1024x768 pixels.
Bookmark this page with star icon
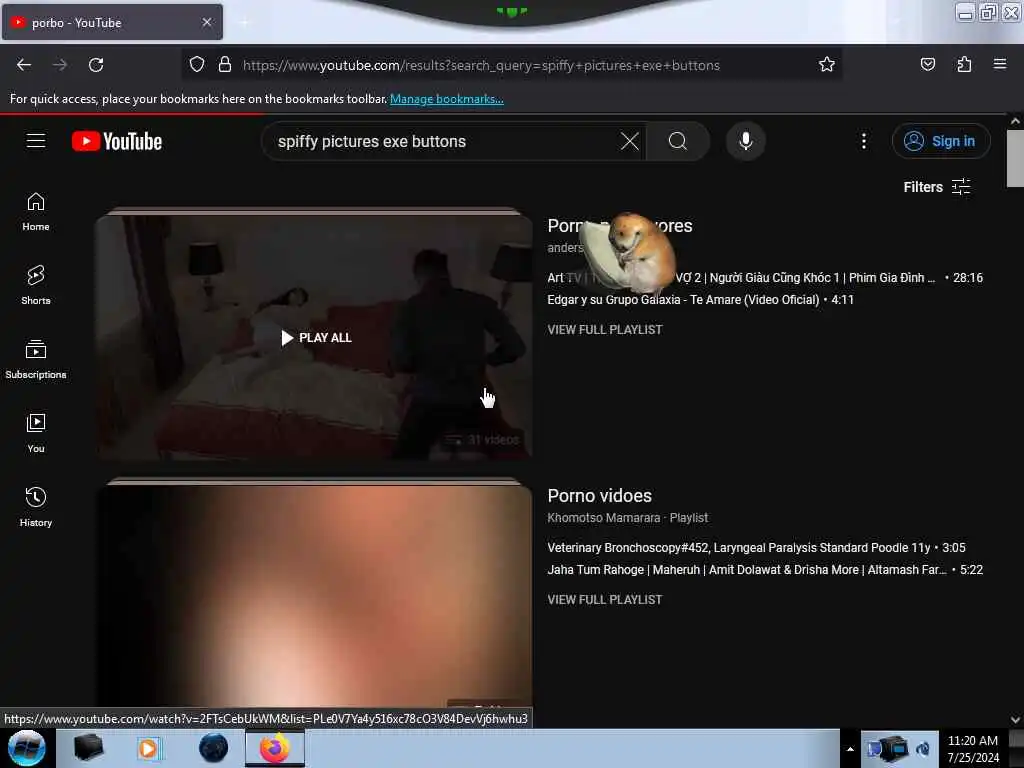[827, 65]
